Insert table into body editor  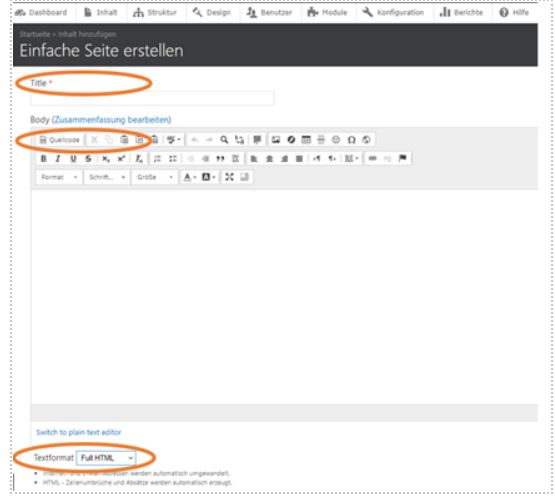point(306,140)
